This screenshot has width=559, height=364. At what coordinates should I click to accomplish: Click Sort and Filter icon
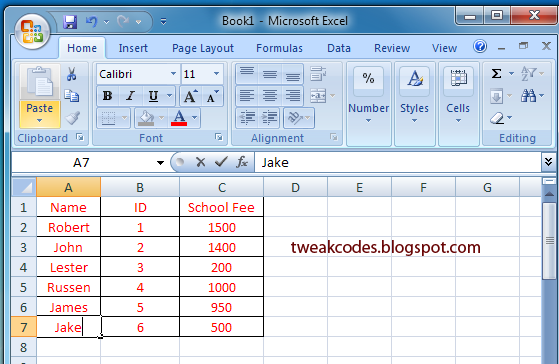[x=528, y=73]
